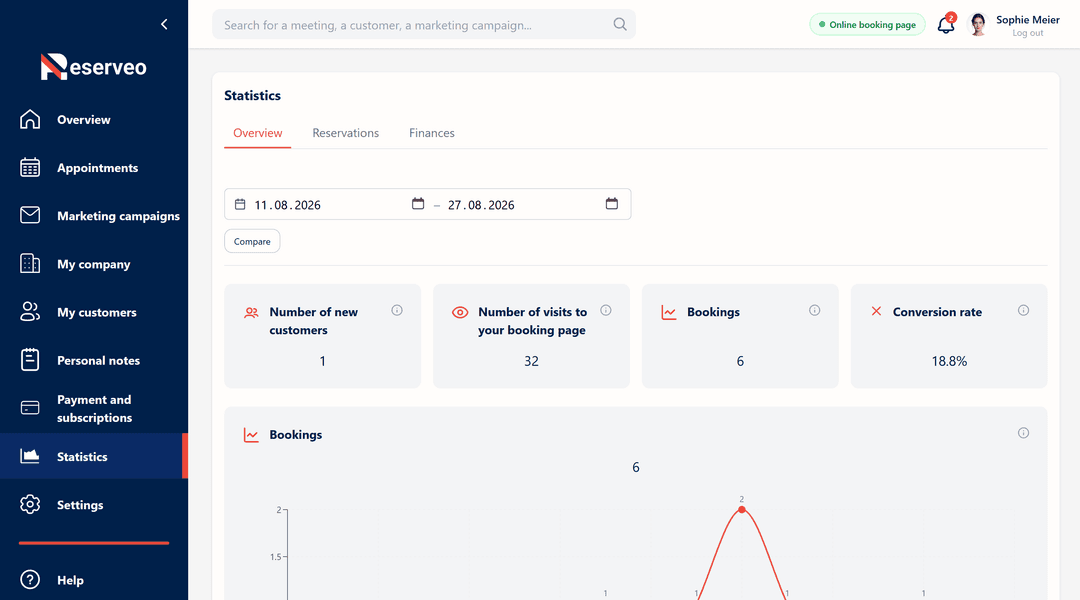Click the small calendar icon before start date
Viewport: 1080px width, 600px height.
tap(240, 205)
